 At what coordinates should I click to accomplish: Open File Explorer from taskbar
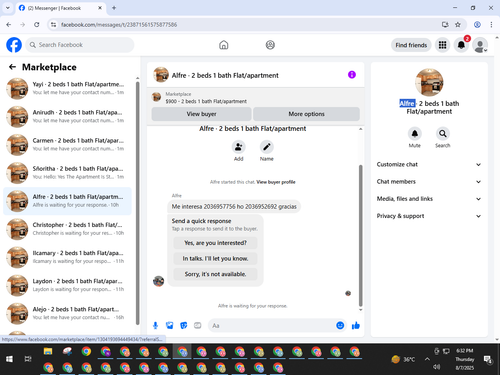pos(48,351)
